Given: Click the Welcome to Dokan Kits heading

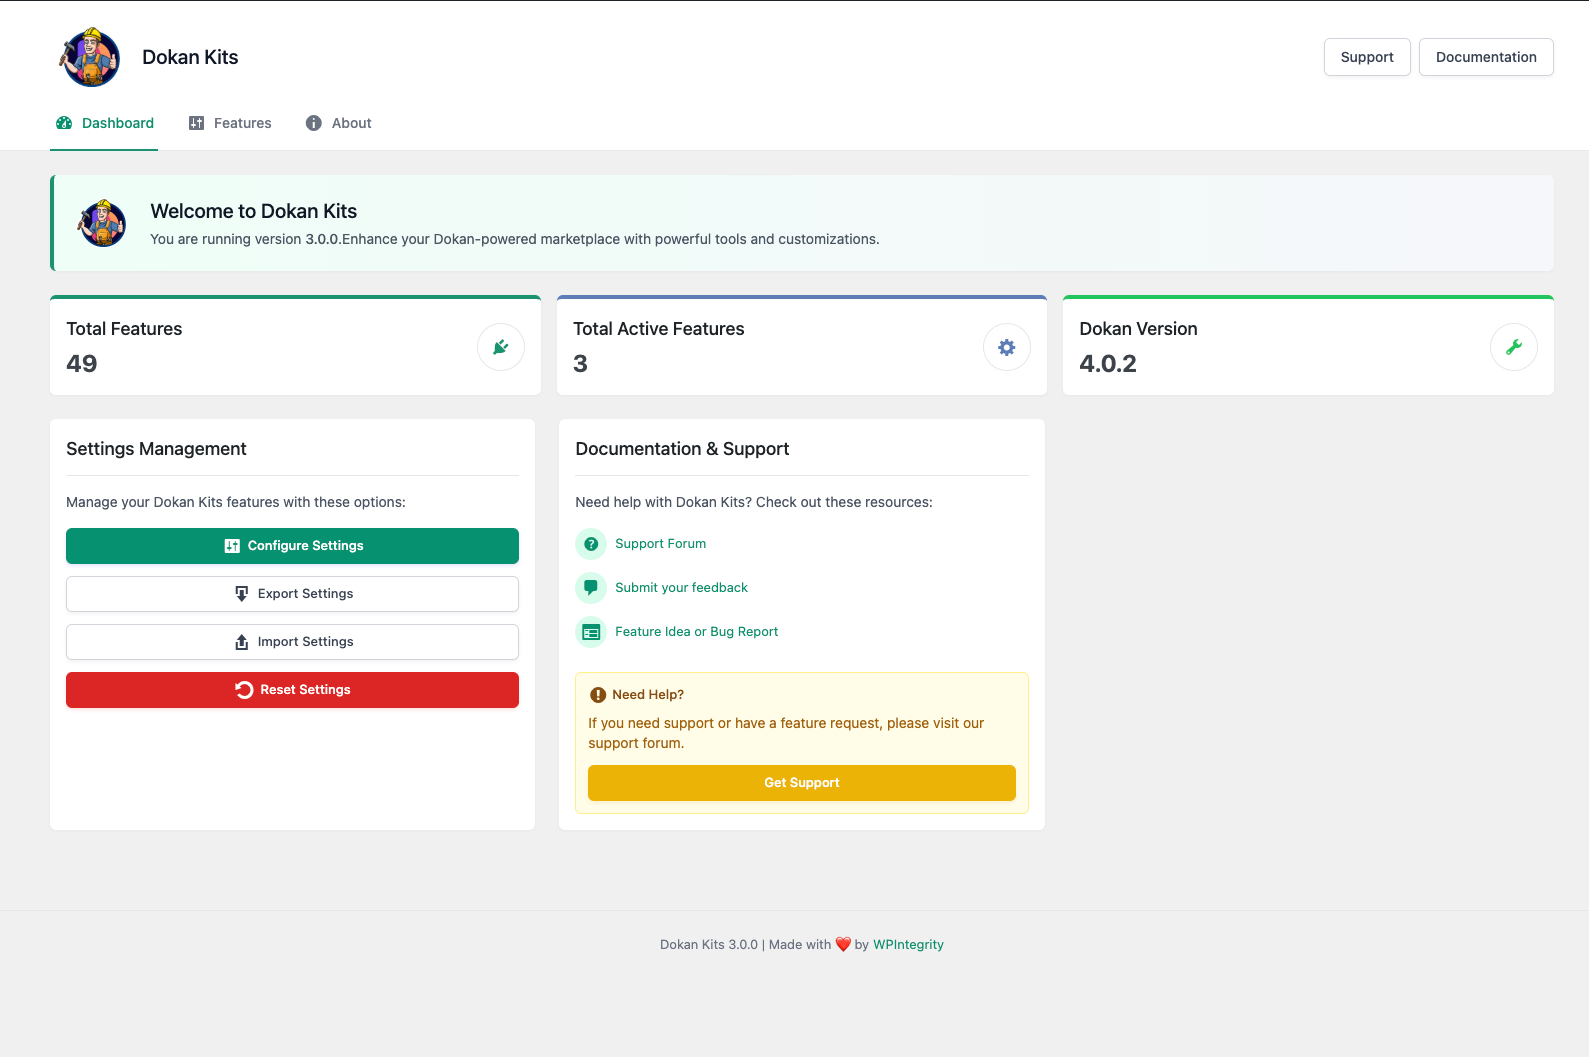Looking at the screenshot, I should click(254, 211).
